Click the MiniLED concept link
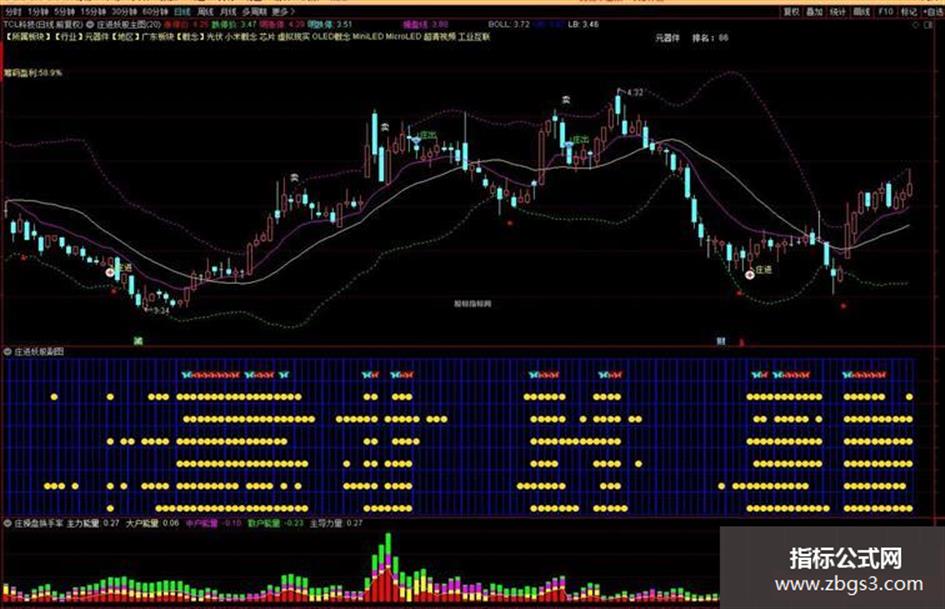 (x=368, y=37)
